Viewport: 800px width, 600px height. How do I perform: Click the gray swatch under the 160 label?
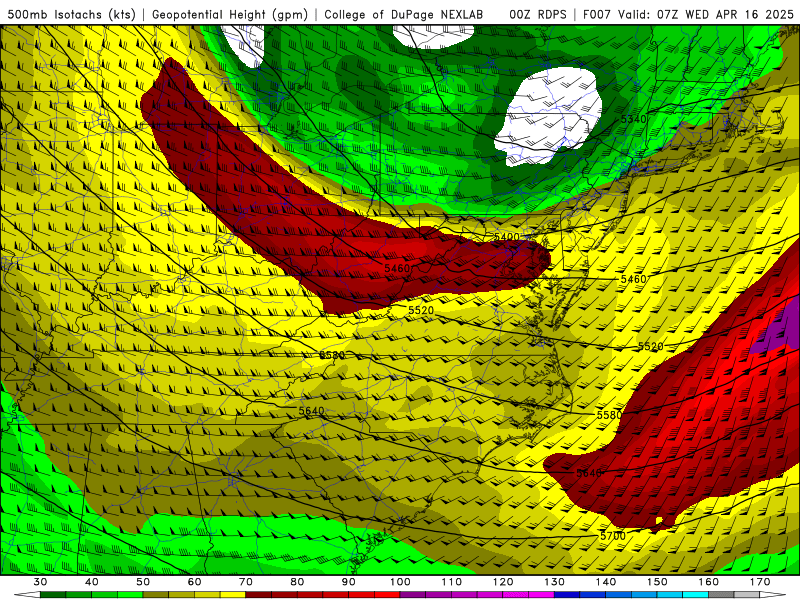pos(721,595)
